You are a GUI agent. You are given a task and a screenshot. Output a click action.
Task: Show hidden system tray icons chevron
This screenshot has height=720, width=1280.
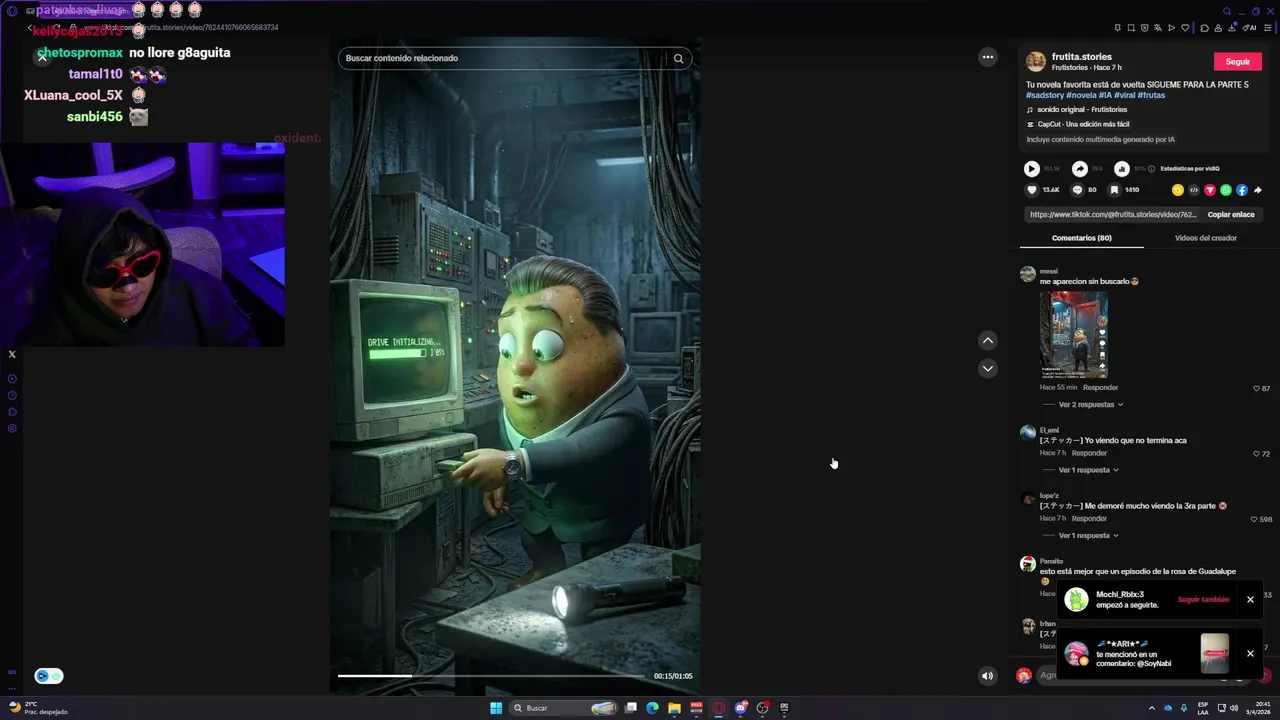coord(1152,708)
